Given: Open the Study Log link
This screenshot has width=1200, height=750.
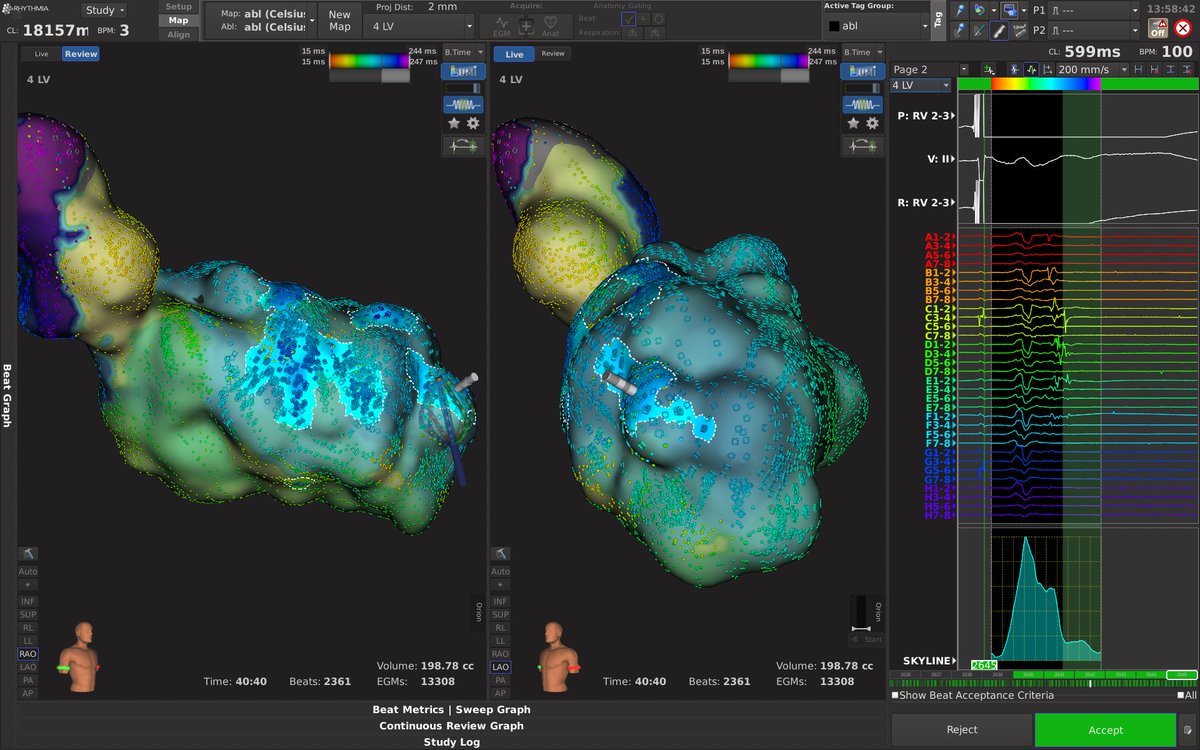Looking at the screenshot, I should coord(451,742).
